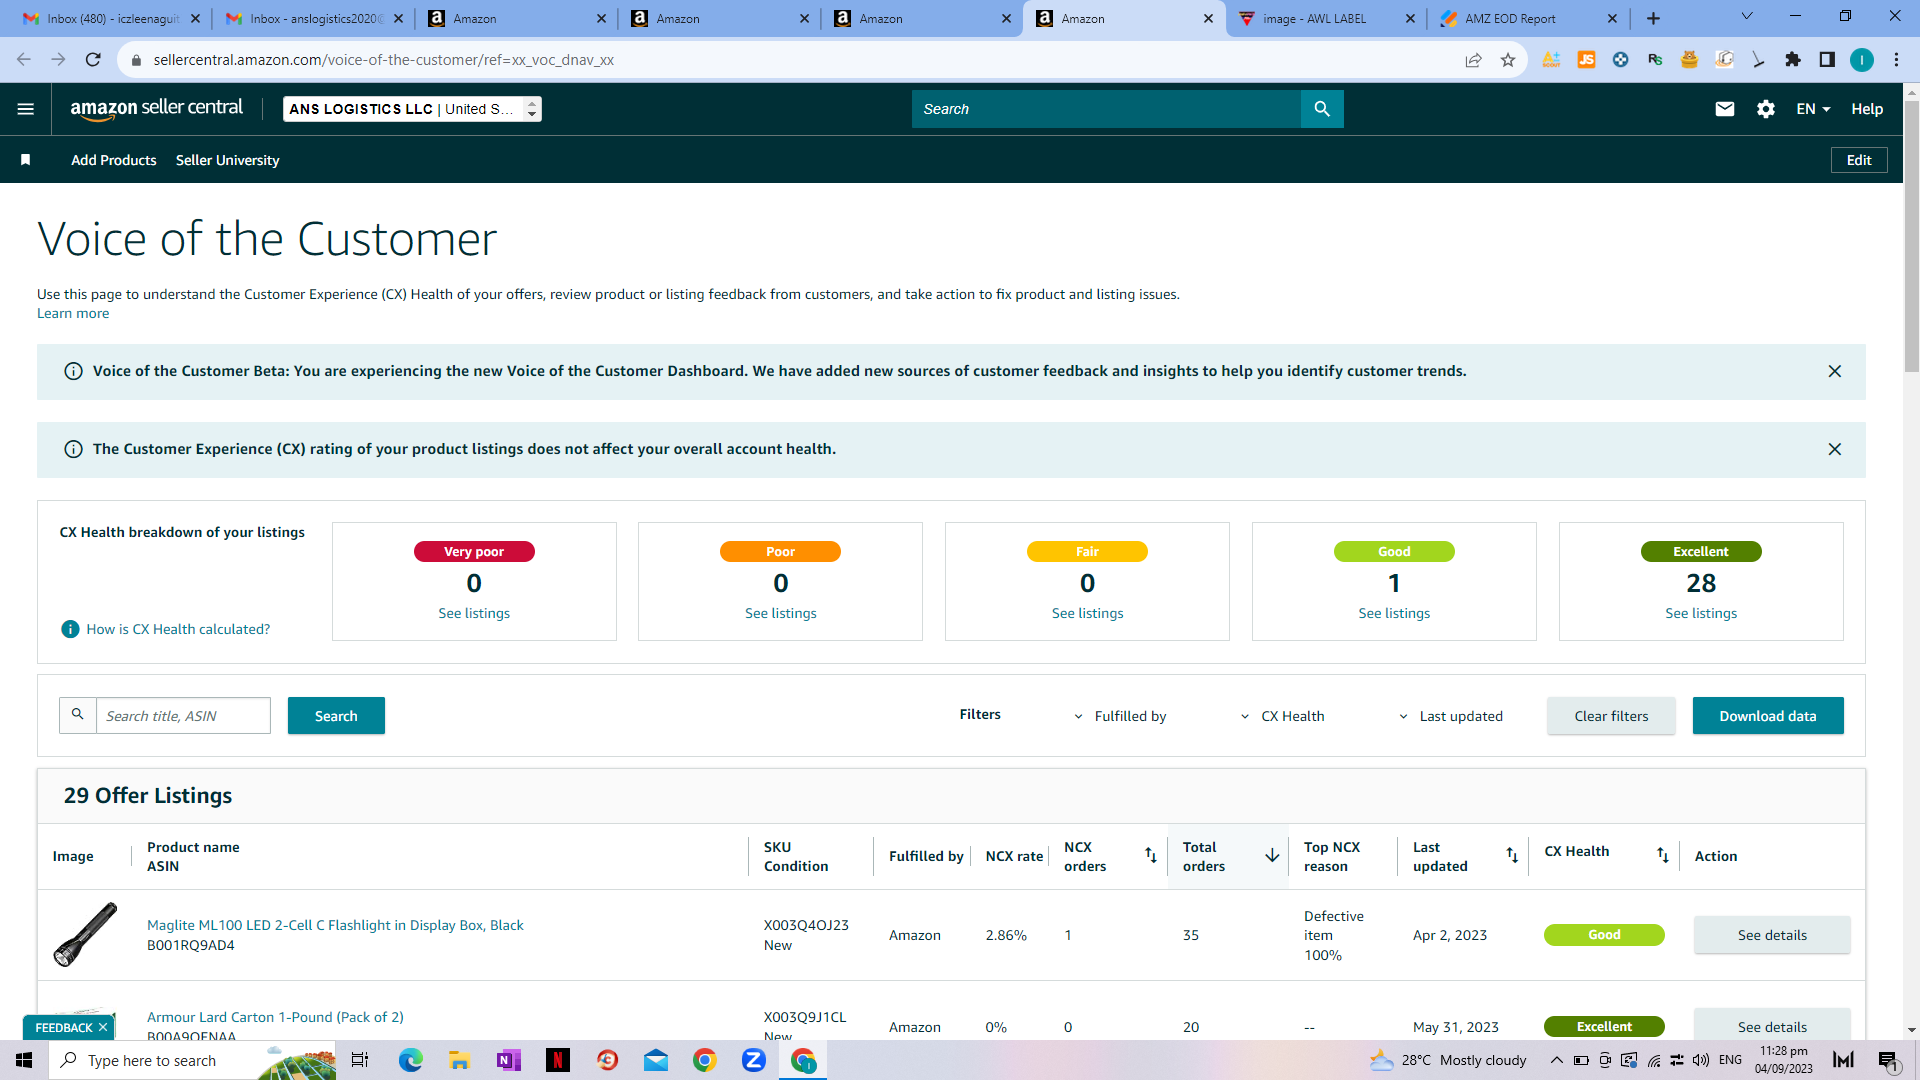Open the settings gear icon
The width and height of the screenshot is (1920, 1080).
[x=1766, y=109]
